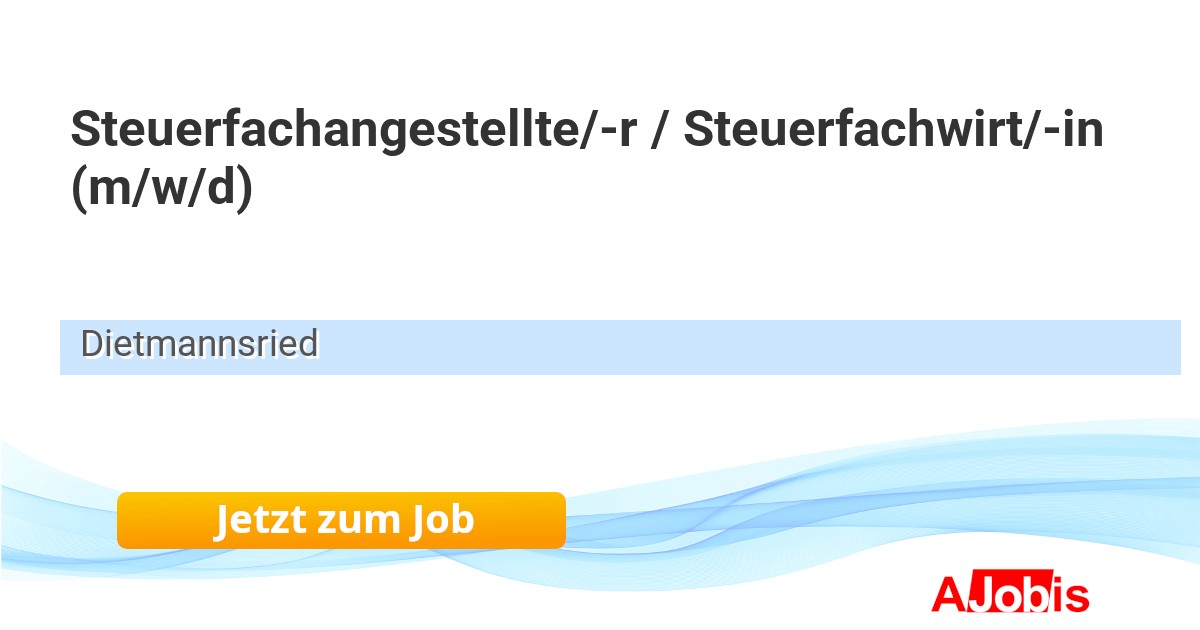The height and width of the screenshot is (630, 1200).
Task: Click the "Steuerfachangestellte/-r" title text
Action: pos(353,131)
